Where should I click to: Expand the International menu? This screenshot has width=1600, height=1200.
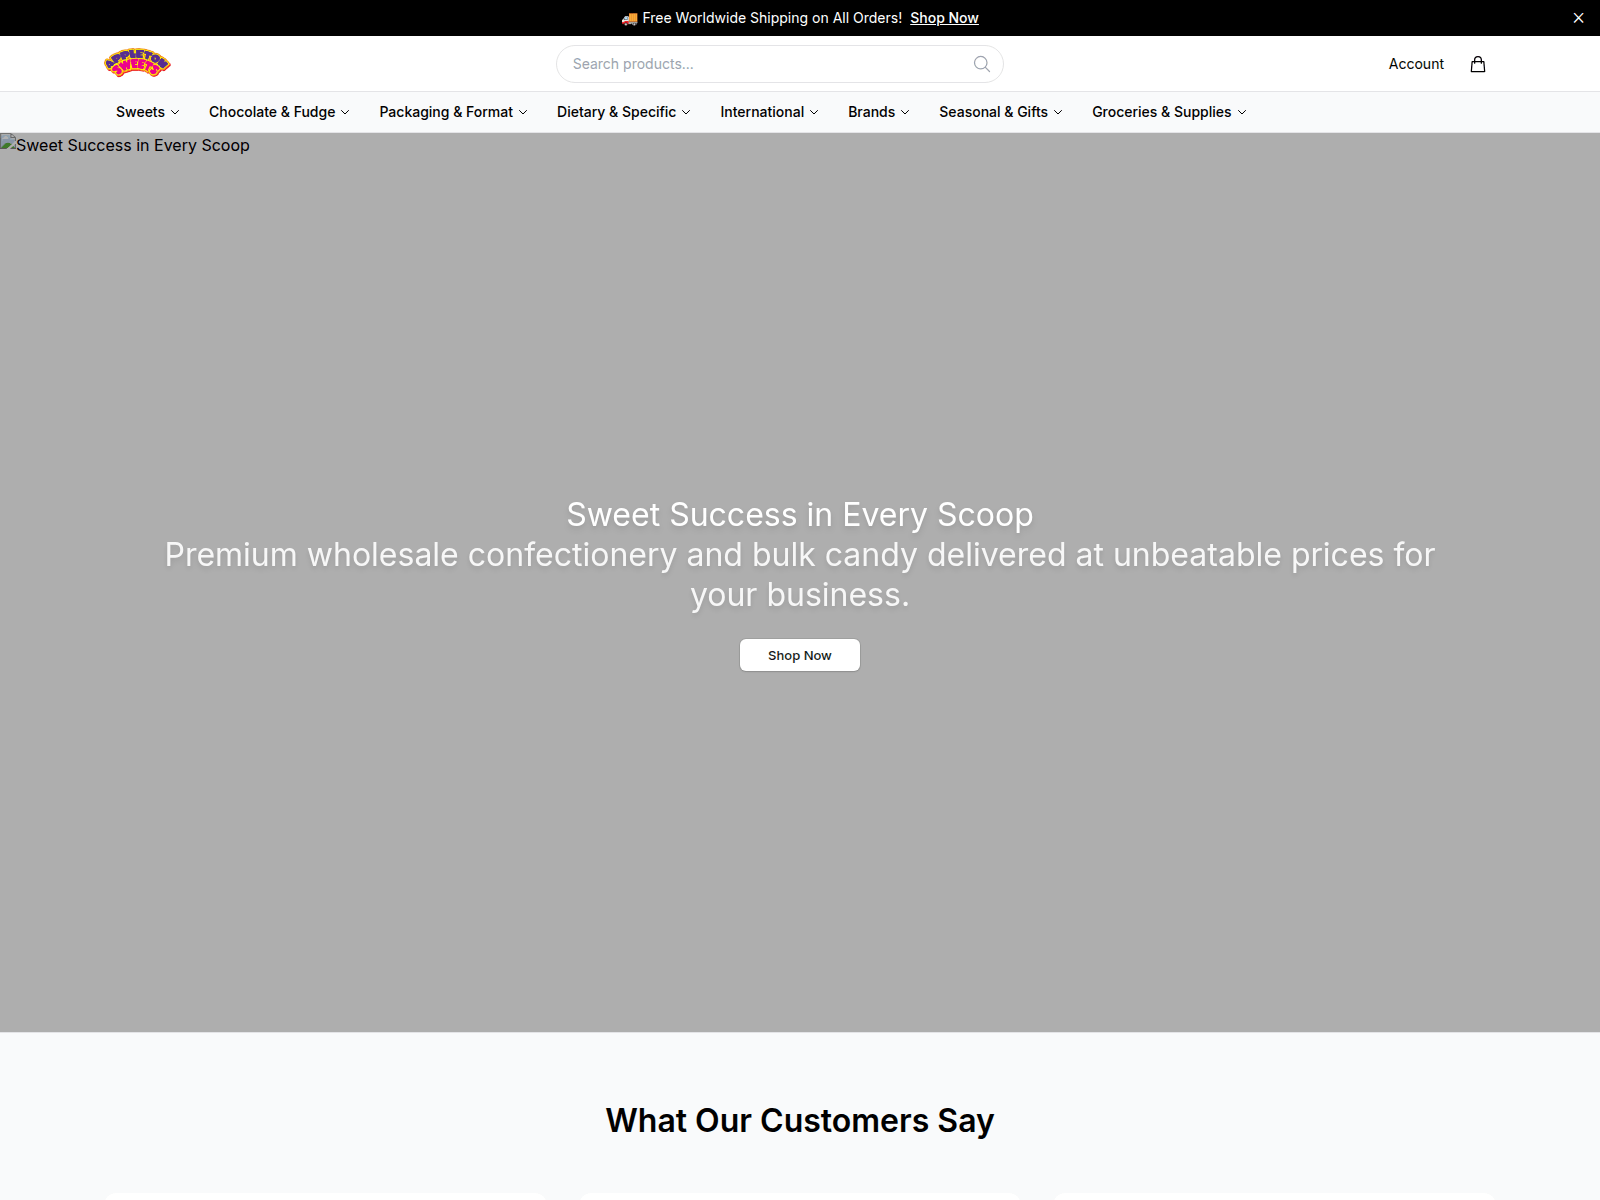pos(769,112)
